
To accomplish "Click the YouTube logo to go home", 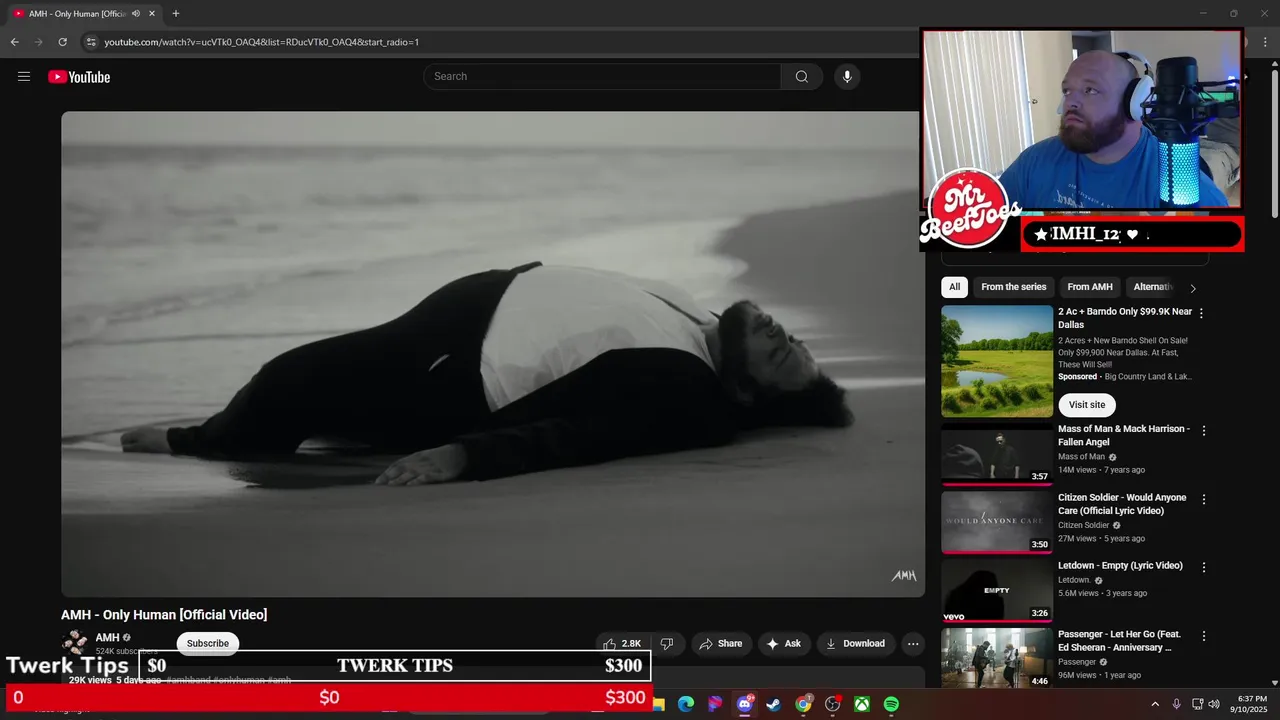I will 79,77.
